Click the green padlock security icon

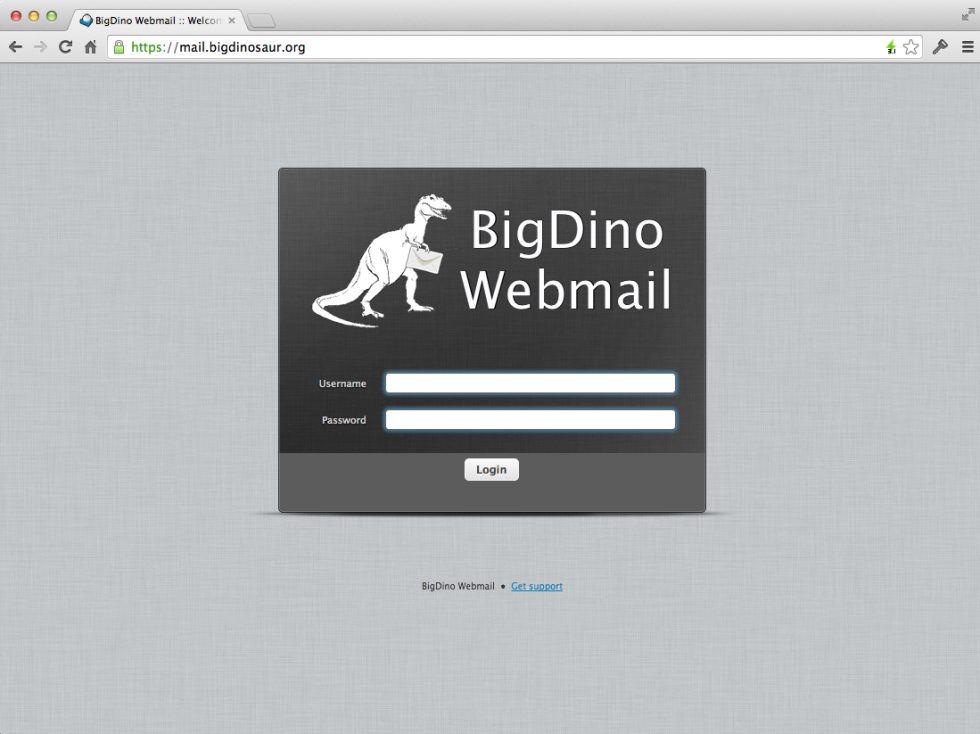click(119, 46)
